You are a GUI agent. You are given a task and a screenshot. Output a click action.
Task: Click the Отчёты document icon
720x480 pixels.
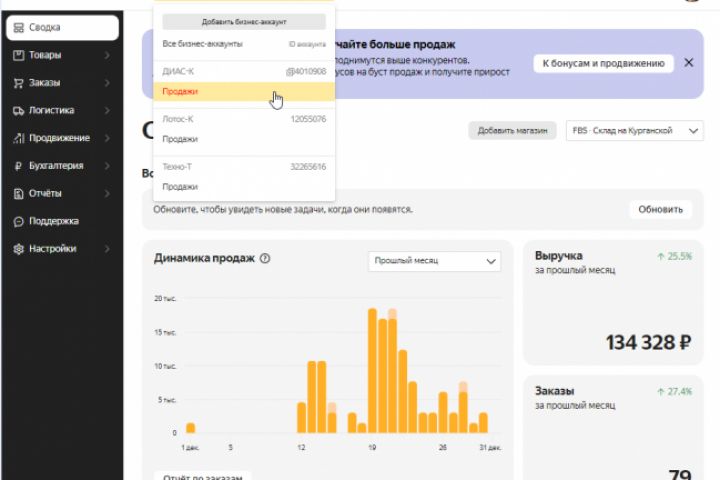[x=18, y=193]
